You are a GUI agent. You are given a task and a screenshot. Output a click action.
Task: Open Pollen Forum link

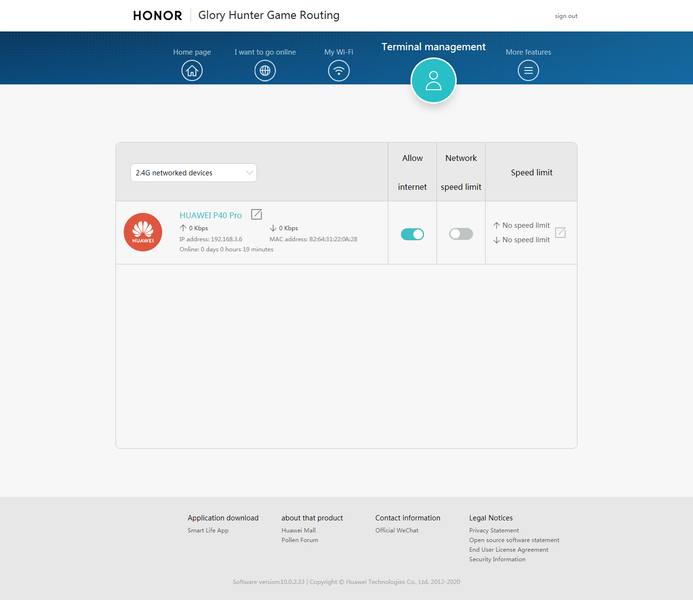click(x=300, y=540)
